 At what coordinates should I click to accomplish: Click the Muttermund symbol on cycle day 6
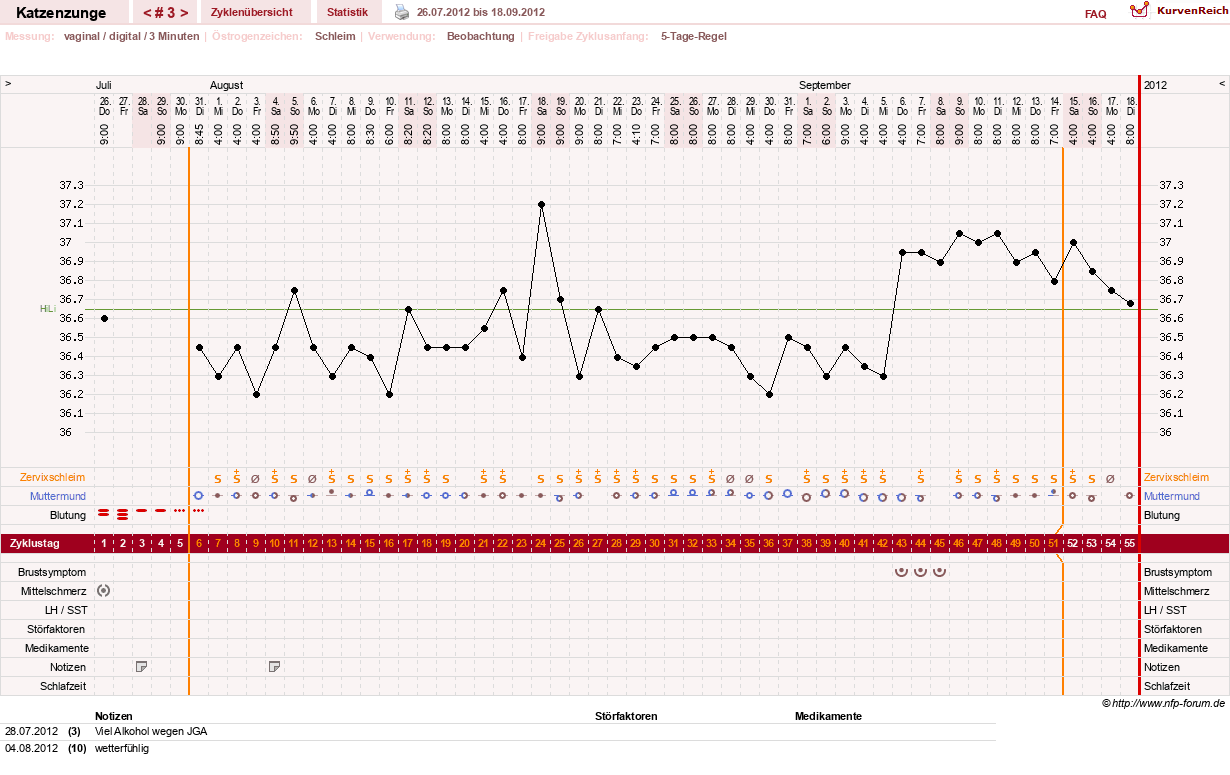[199, 495]
